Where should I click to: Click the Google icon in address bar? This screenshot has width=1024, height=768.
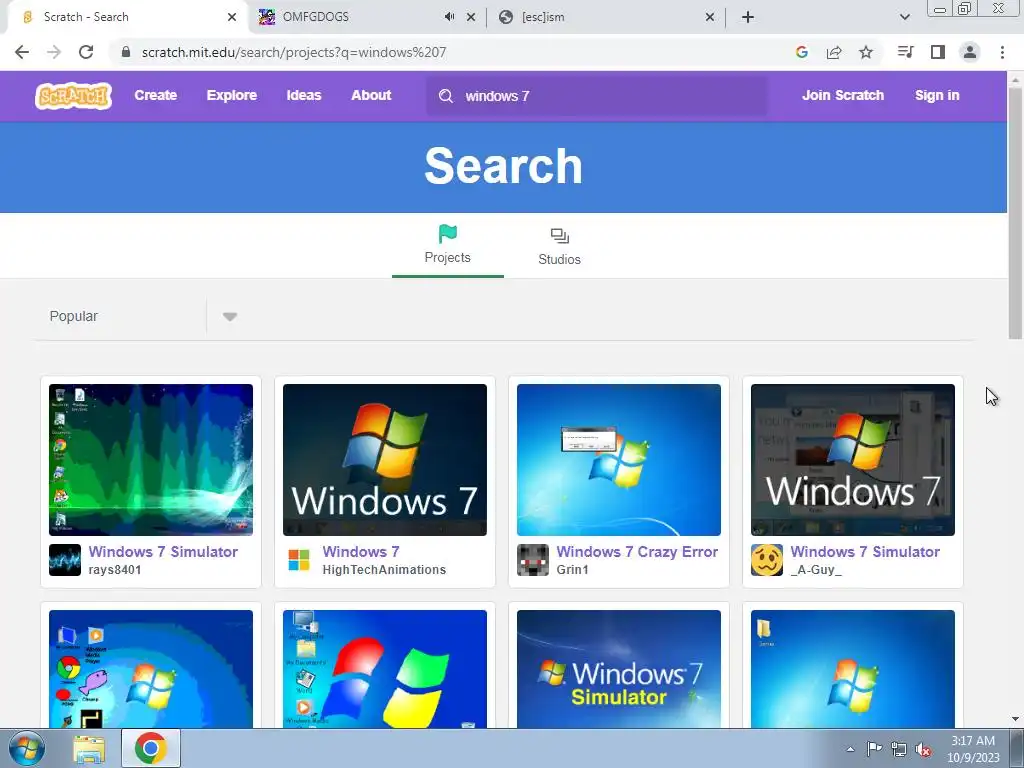[x=802, y=52]
